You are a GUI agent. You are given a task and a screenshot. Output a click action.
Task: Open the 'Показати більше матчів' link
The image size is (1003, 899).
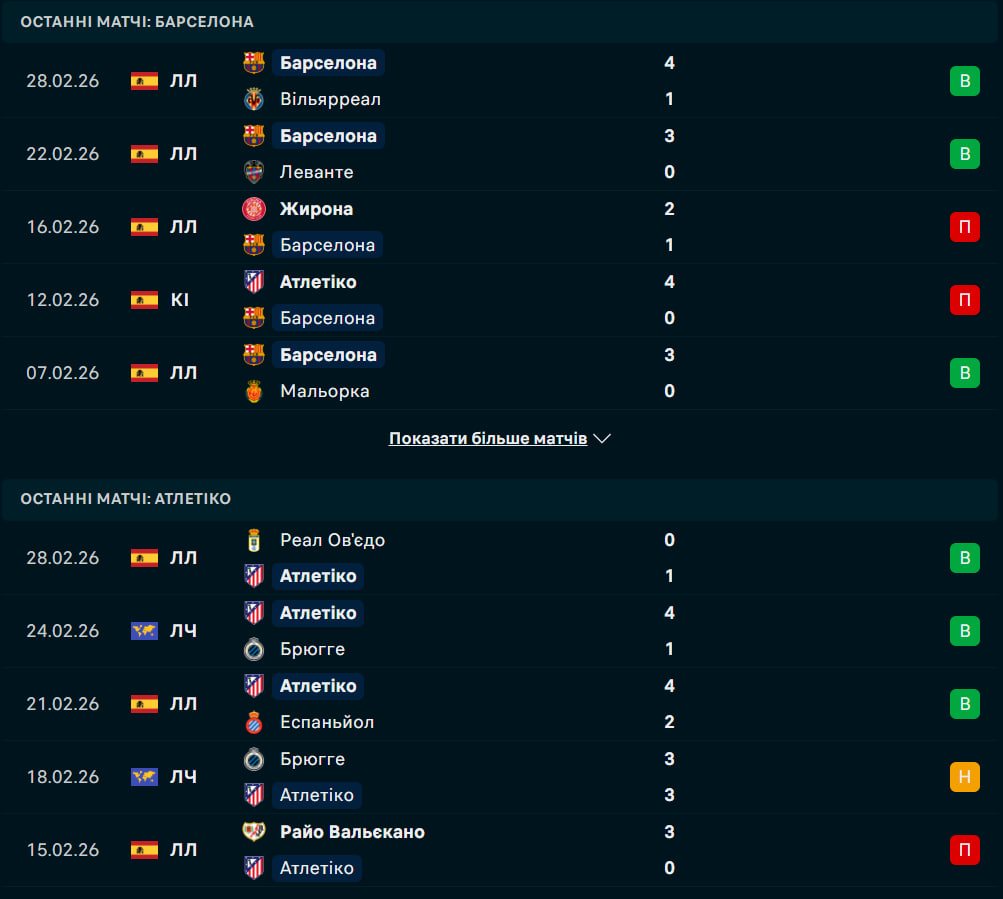488,439
